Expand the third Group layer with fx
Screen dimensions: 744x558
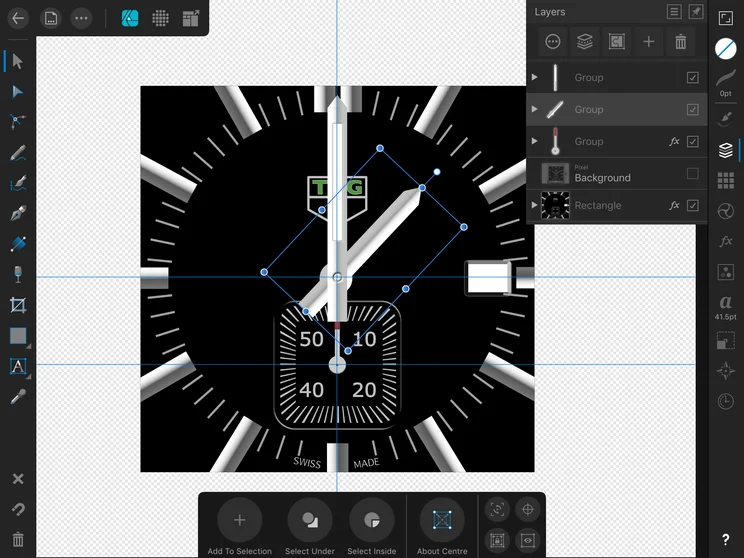[534, 141]
